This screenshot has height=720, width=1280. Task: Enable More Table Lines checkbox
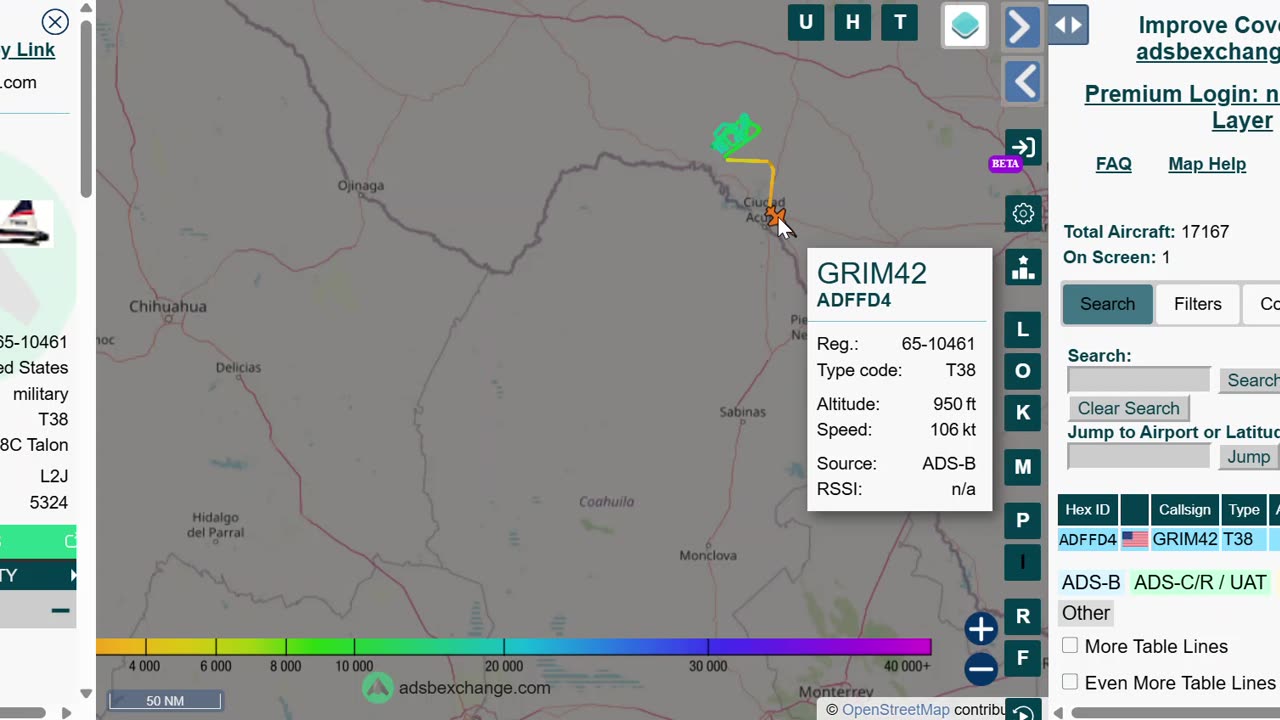pyautogui.click(x=1070, y=646)
